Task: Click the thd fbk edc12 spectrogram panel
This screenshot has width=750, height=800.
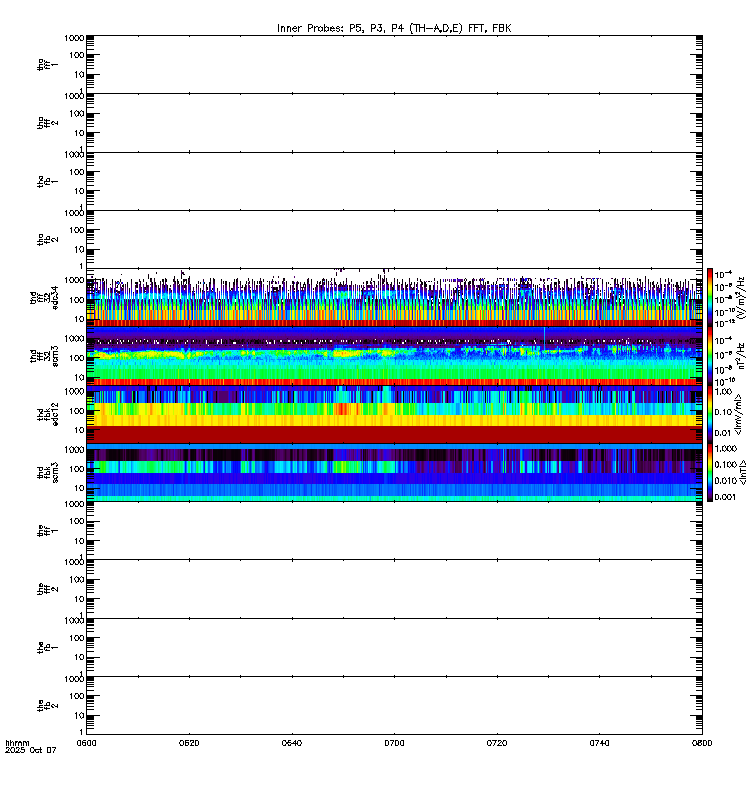Action: (x=394, y=414)
